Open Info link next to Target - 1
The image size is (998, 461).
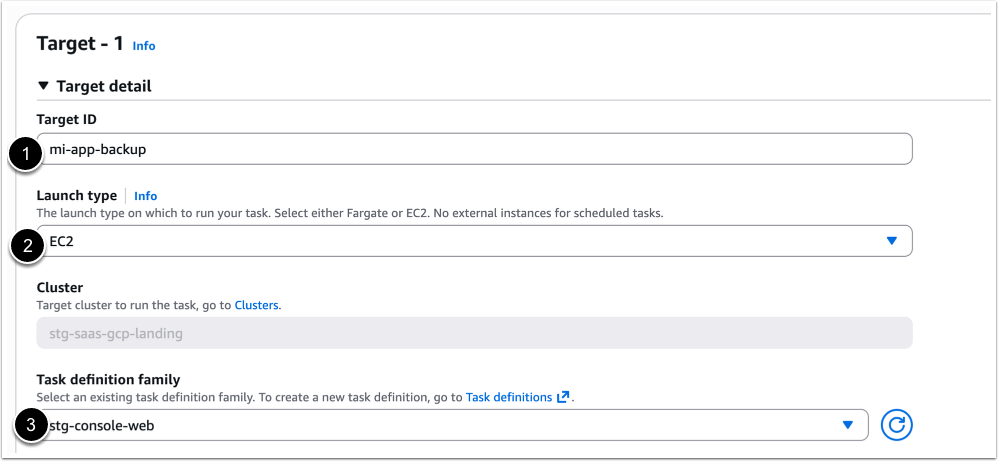click(x=144, y=46)
